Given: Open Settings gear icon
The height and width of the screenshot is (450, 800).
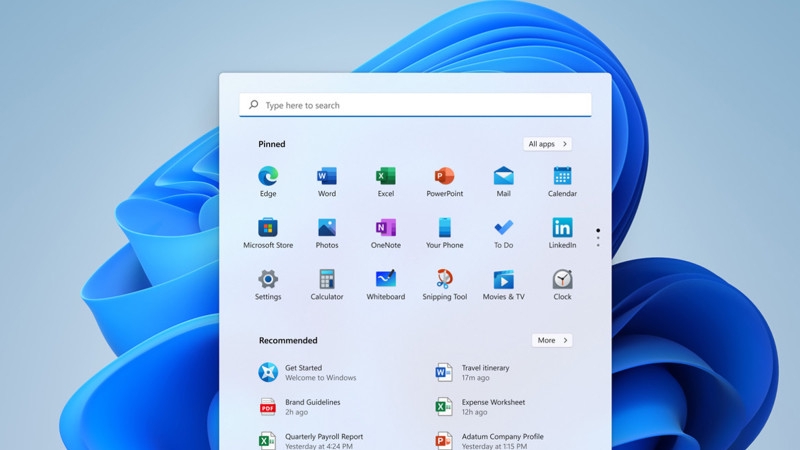Looking at the screenshot, I should coord(268,279).
